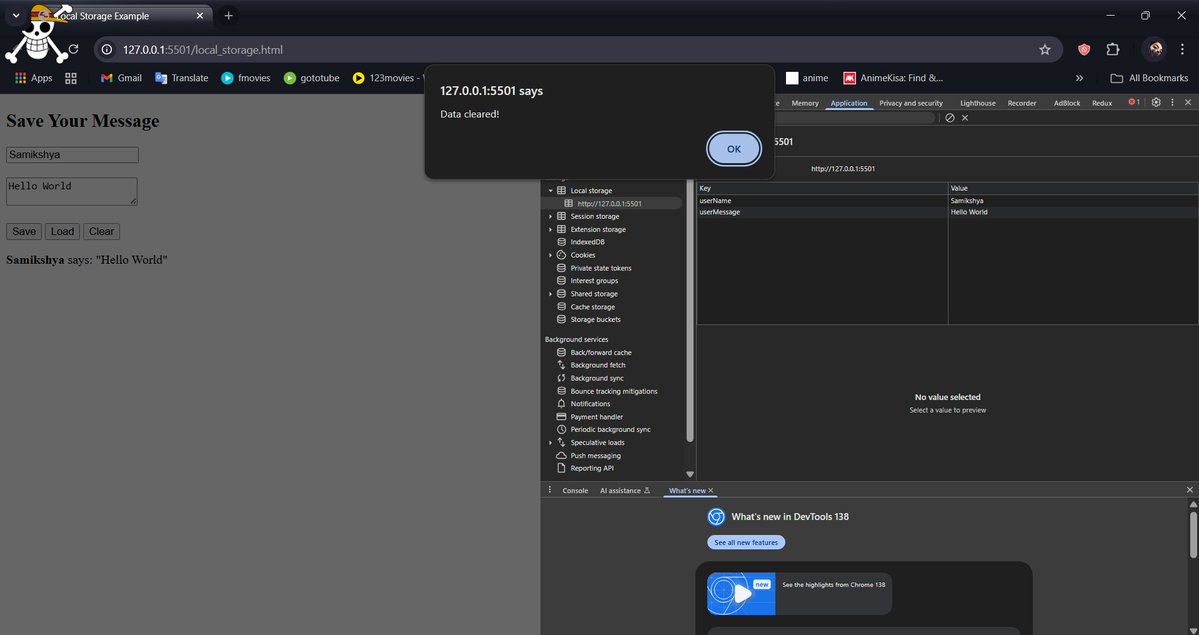The height and width of the screenshot is (635, 1199).
Task: Play the Chrome 138 highlights video thumbnail
Action: [741, 594]
